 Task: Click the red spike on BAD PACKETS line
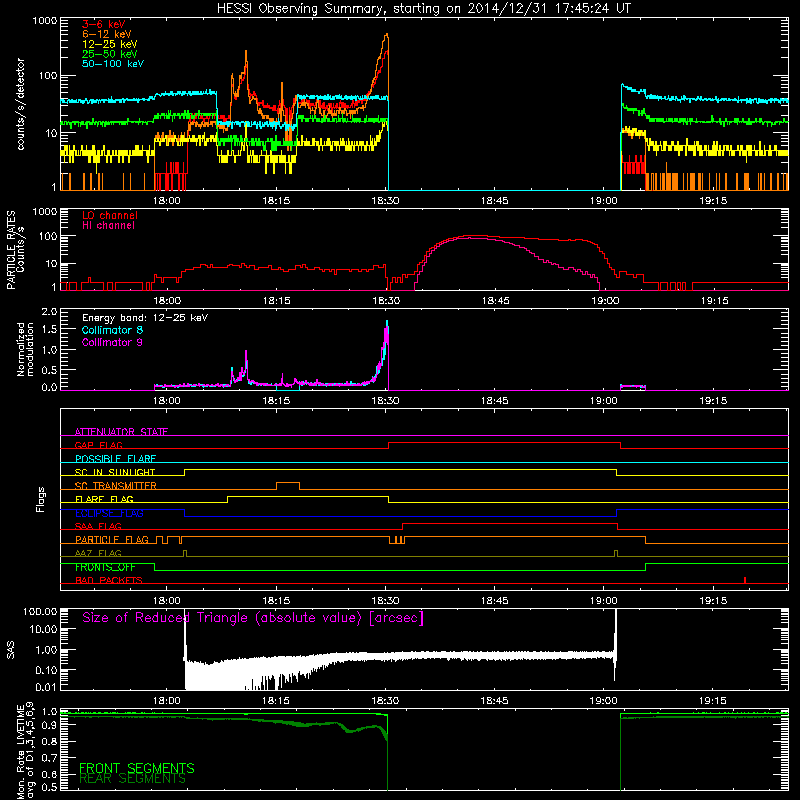[745, 580]
